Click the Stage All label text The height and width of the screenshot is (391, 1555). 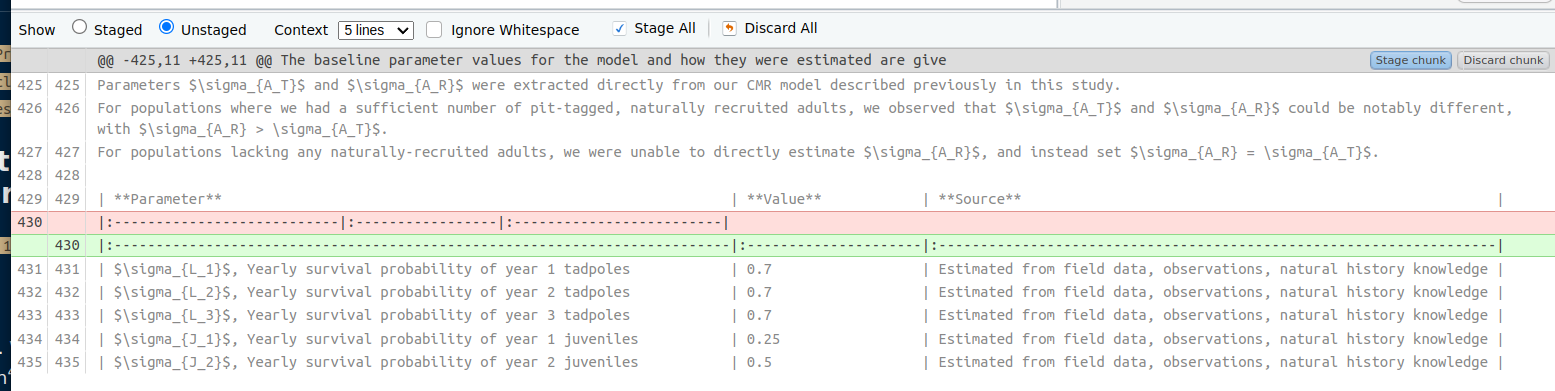665,29
